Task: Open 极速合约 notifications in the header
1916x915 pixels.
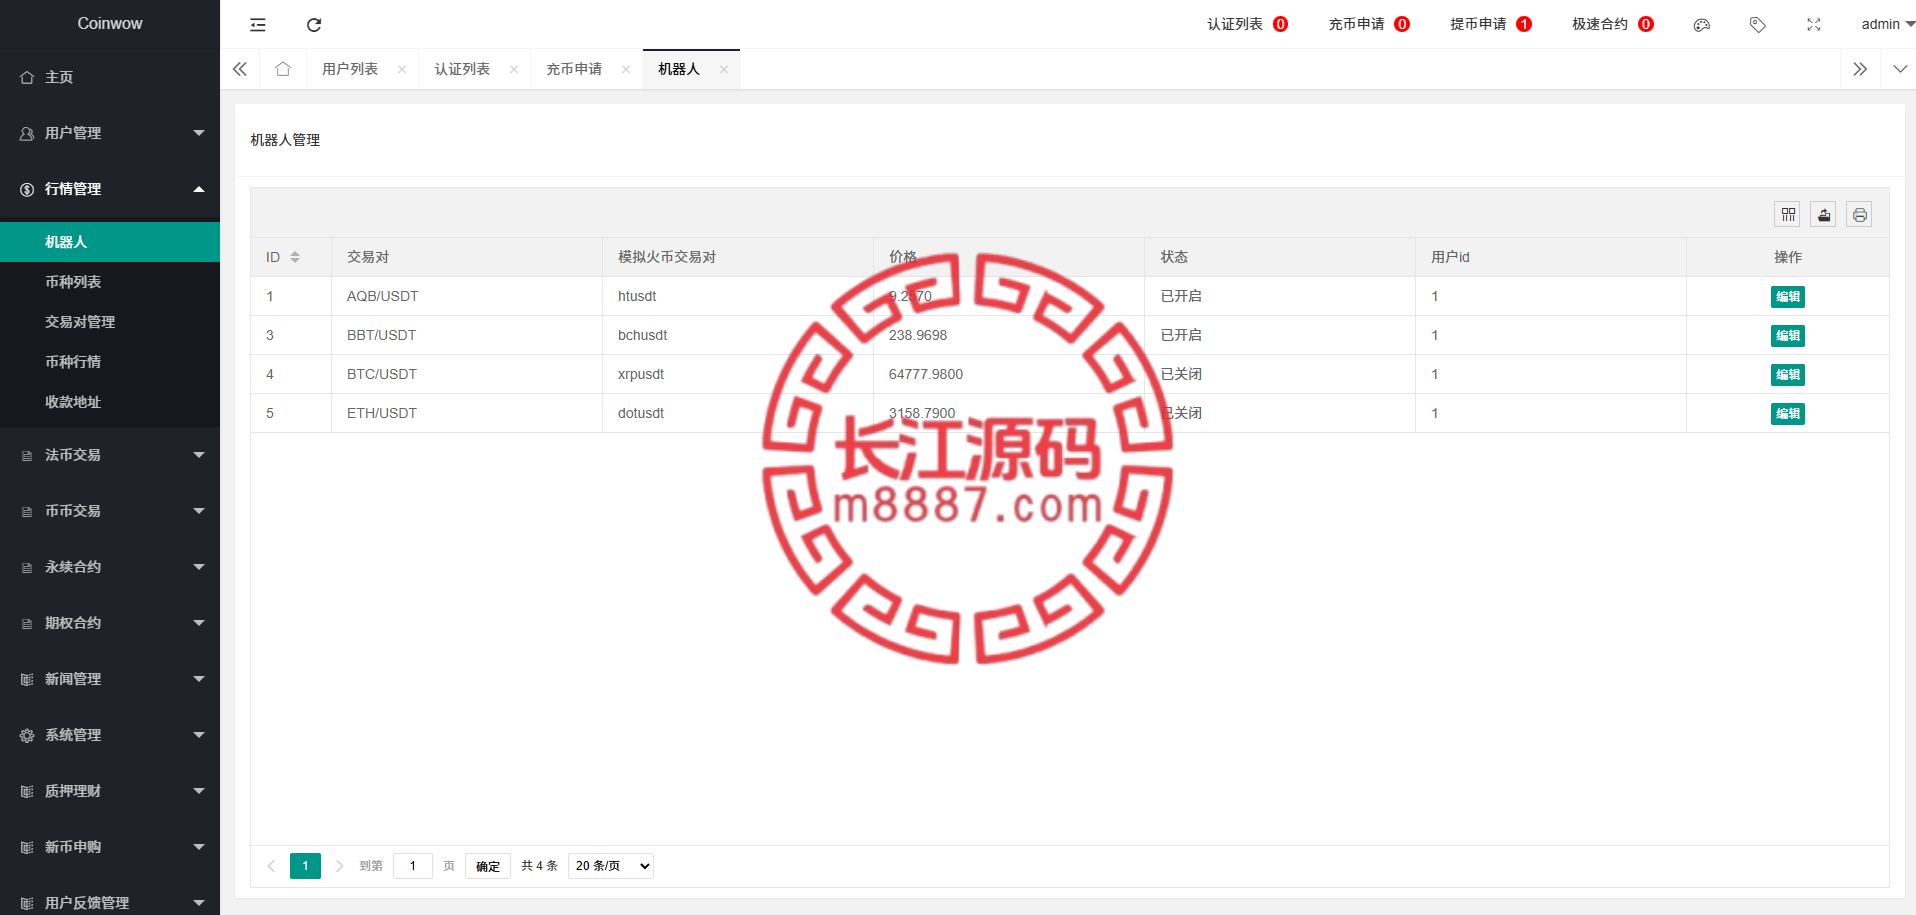Action: 1613,25
